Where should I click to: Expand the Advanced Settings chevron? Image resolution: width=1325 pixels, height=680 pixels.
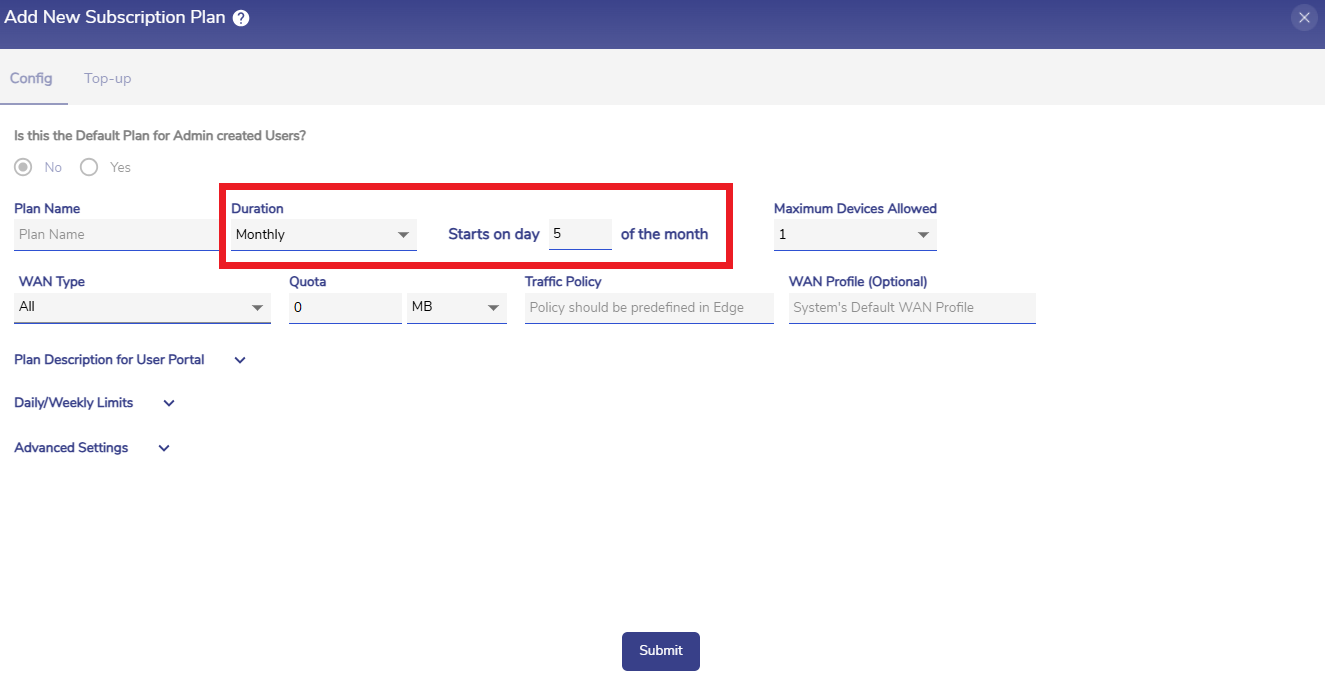[164, 448]
